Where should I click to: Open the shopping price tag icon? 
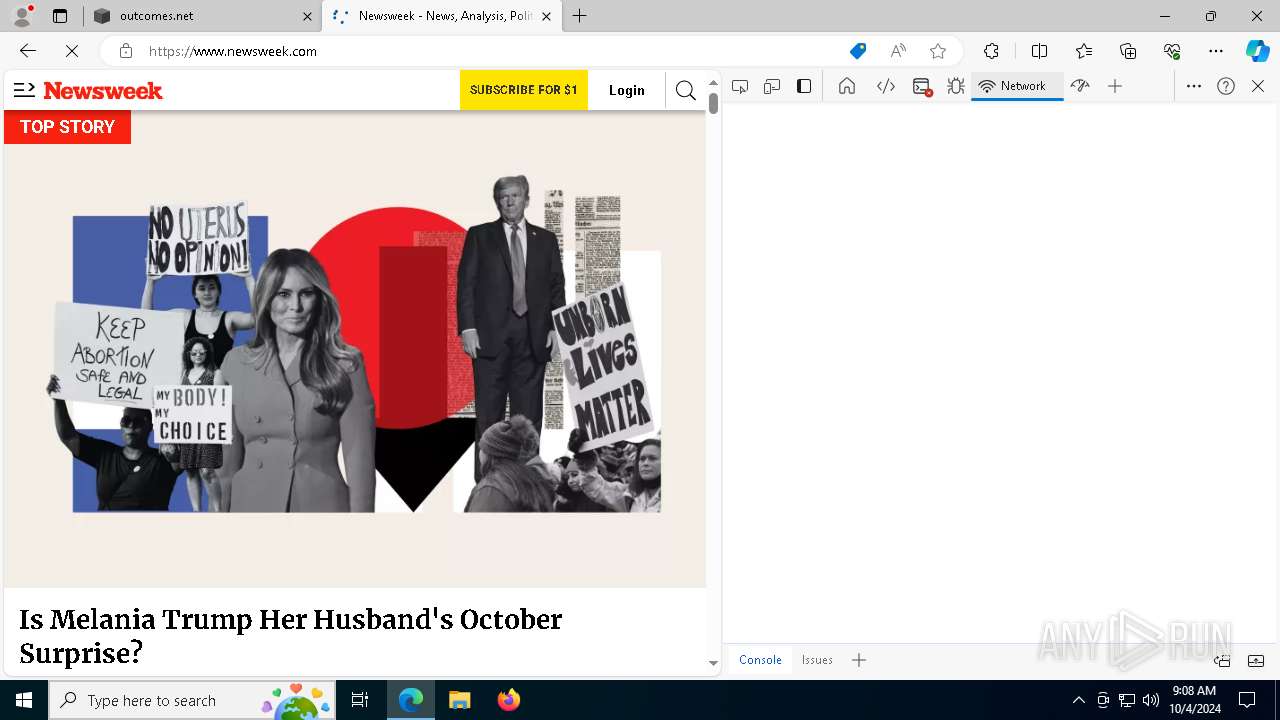click(858, 51)
